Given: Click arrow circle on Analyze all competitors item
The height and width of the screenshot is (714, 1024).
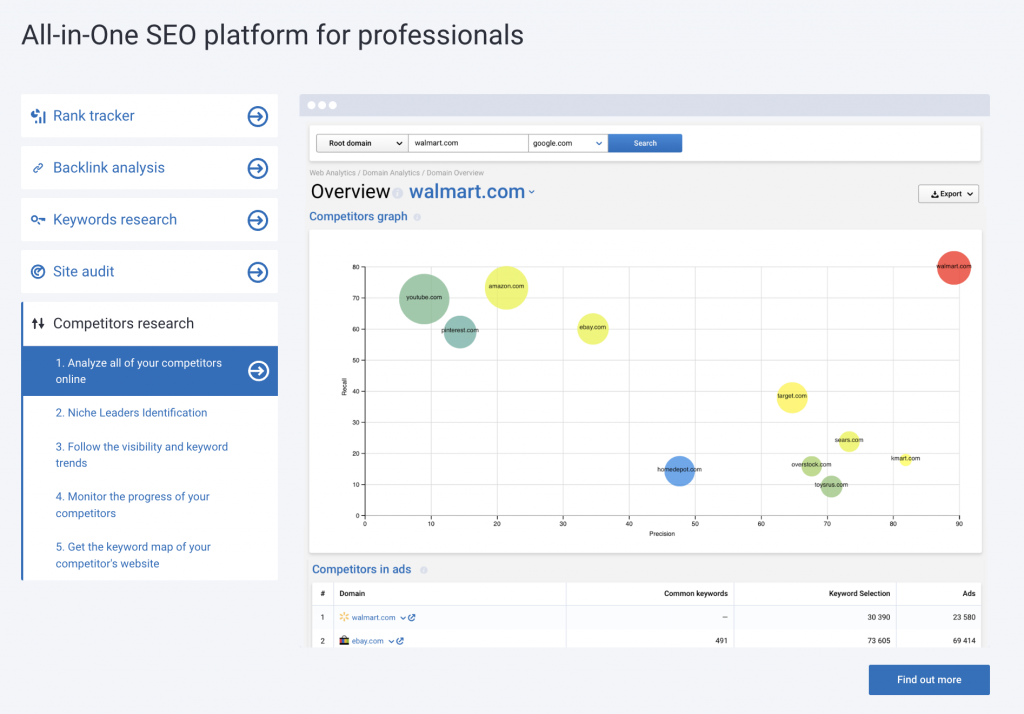Looking at the screenshot, I should pyautogui.click(x=259, y=371).
